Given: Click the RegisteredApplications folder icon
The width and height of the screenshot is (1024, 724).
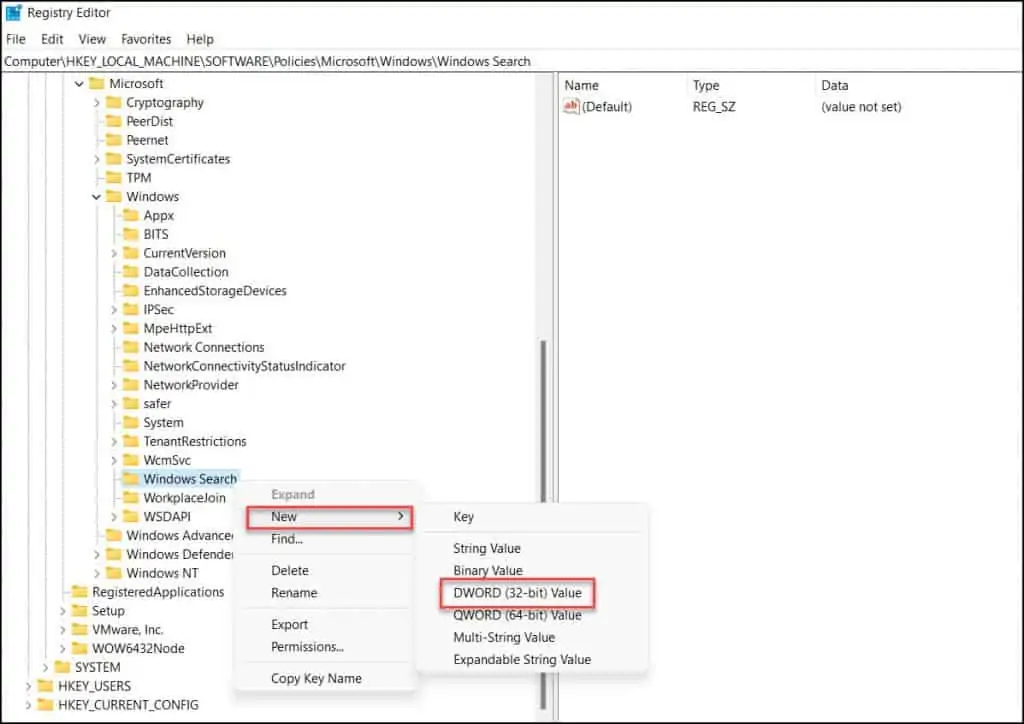Looking at the screenshot, I should point(80,592).
